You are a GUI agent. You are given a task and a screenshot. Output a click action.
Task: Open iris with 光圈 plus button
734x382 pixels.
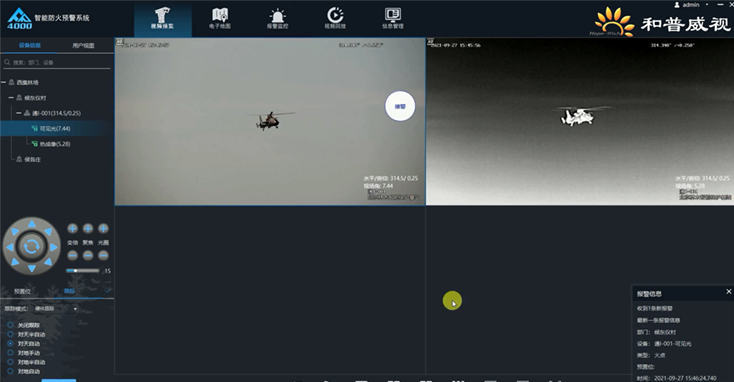[103, 228]
